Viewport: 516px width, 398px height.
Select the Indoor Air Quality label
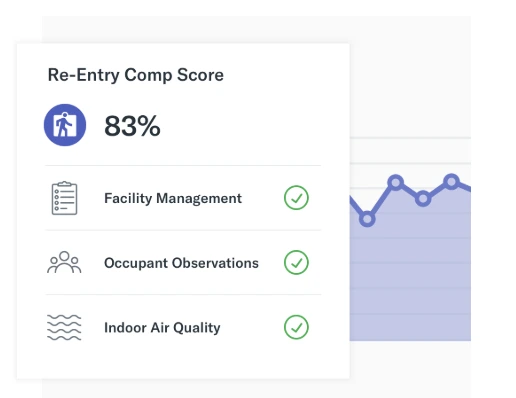coord(162,328)
